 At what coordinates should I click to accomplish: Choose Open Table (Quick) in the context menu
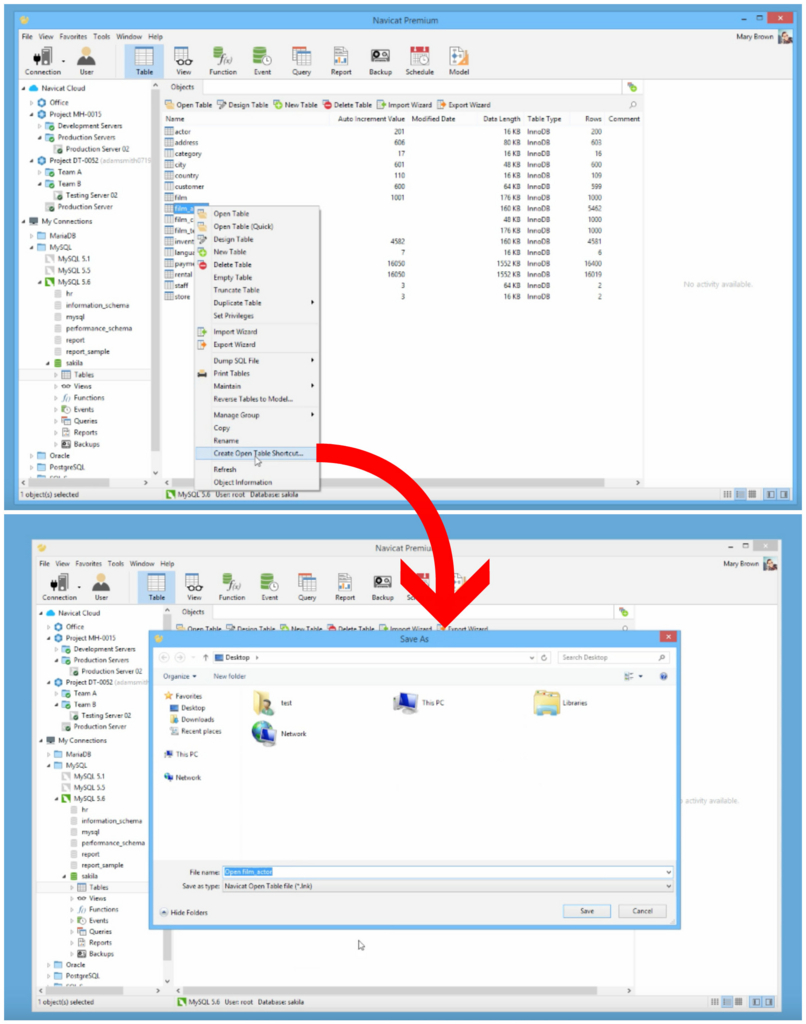243,227
